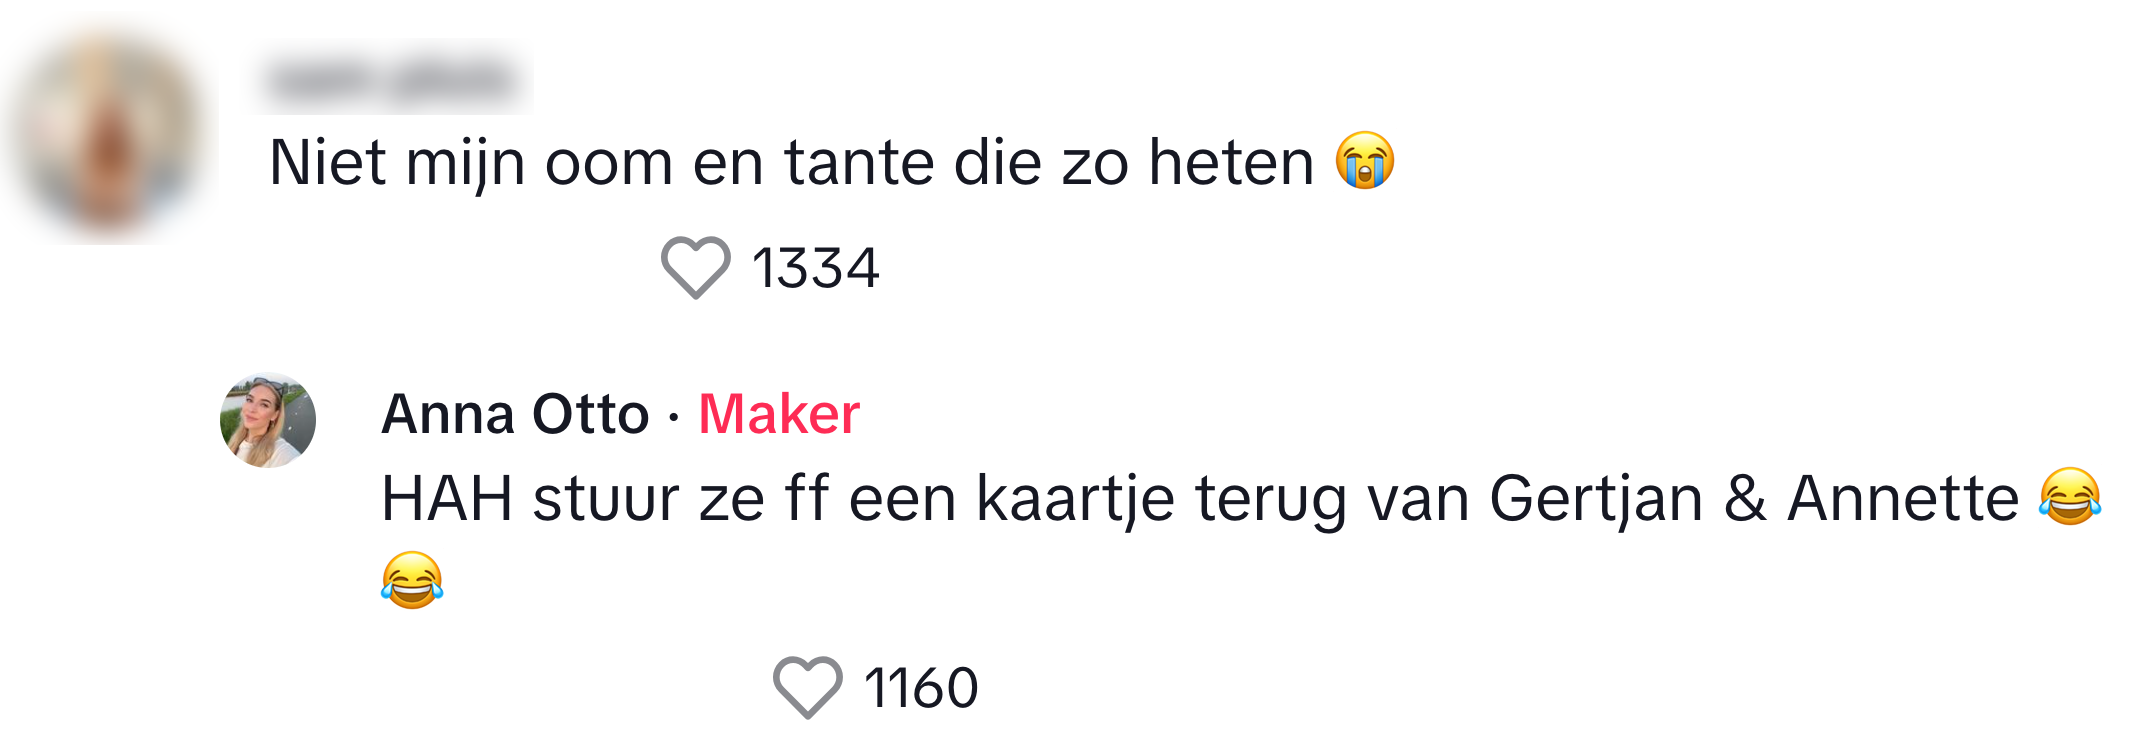Click the Anna Otto username
2132x736 pixels.
(515, 414)
